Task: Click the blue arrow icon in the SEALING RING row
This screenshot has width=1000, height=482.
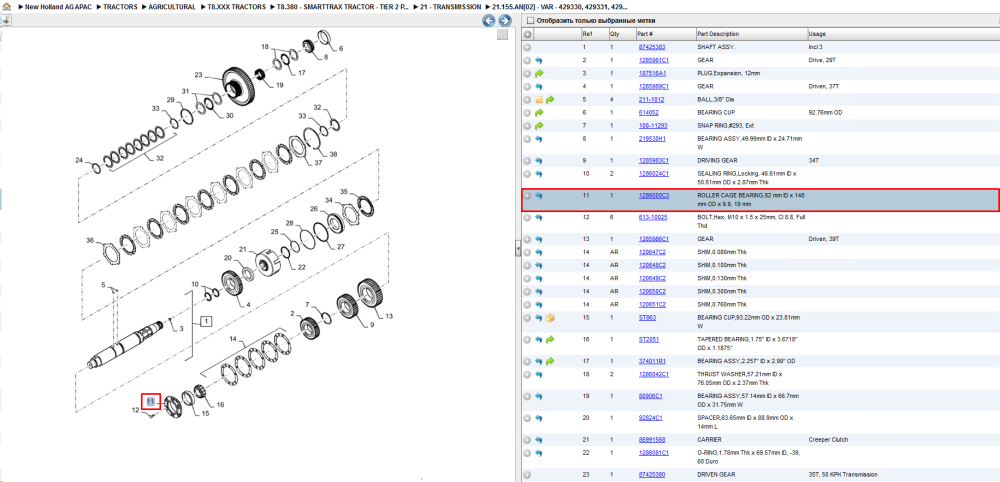Action: [x=538, y=173]
